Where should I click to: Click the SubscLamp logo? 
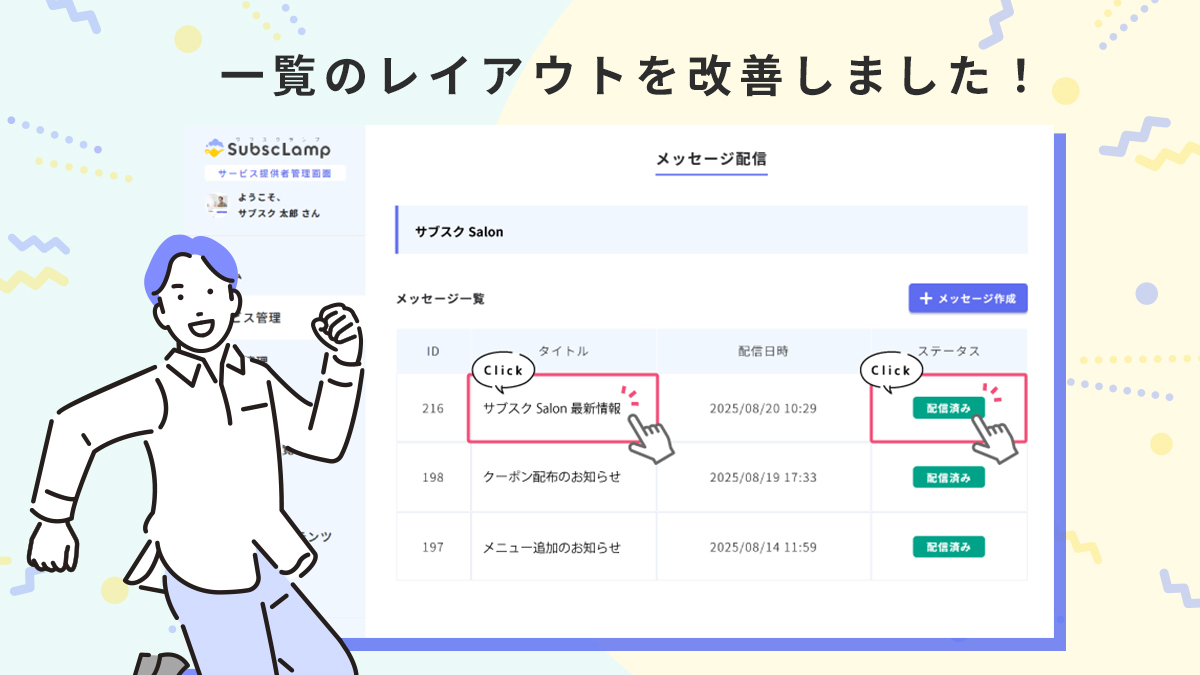point(267,148)
